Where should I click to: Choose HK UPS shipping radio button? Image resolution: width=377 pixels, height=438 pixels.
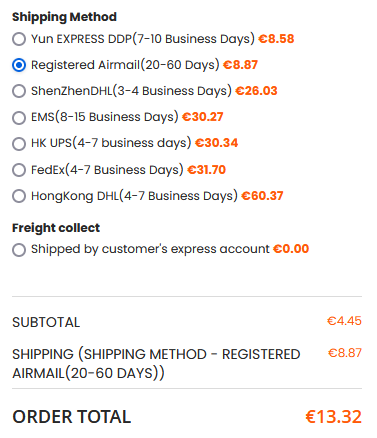pos(19,144)
